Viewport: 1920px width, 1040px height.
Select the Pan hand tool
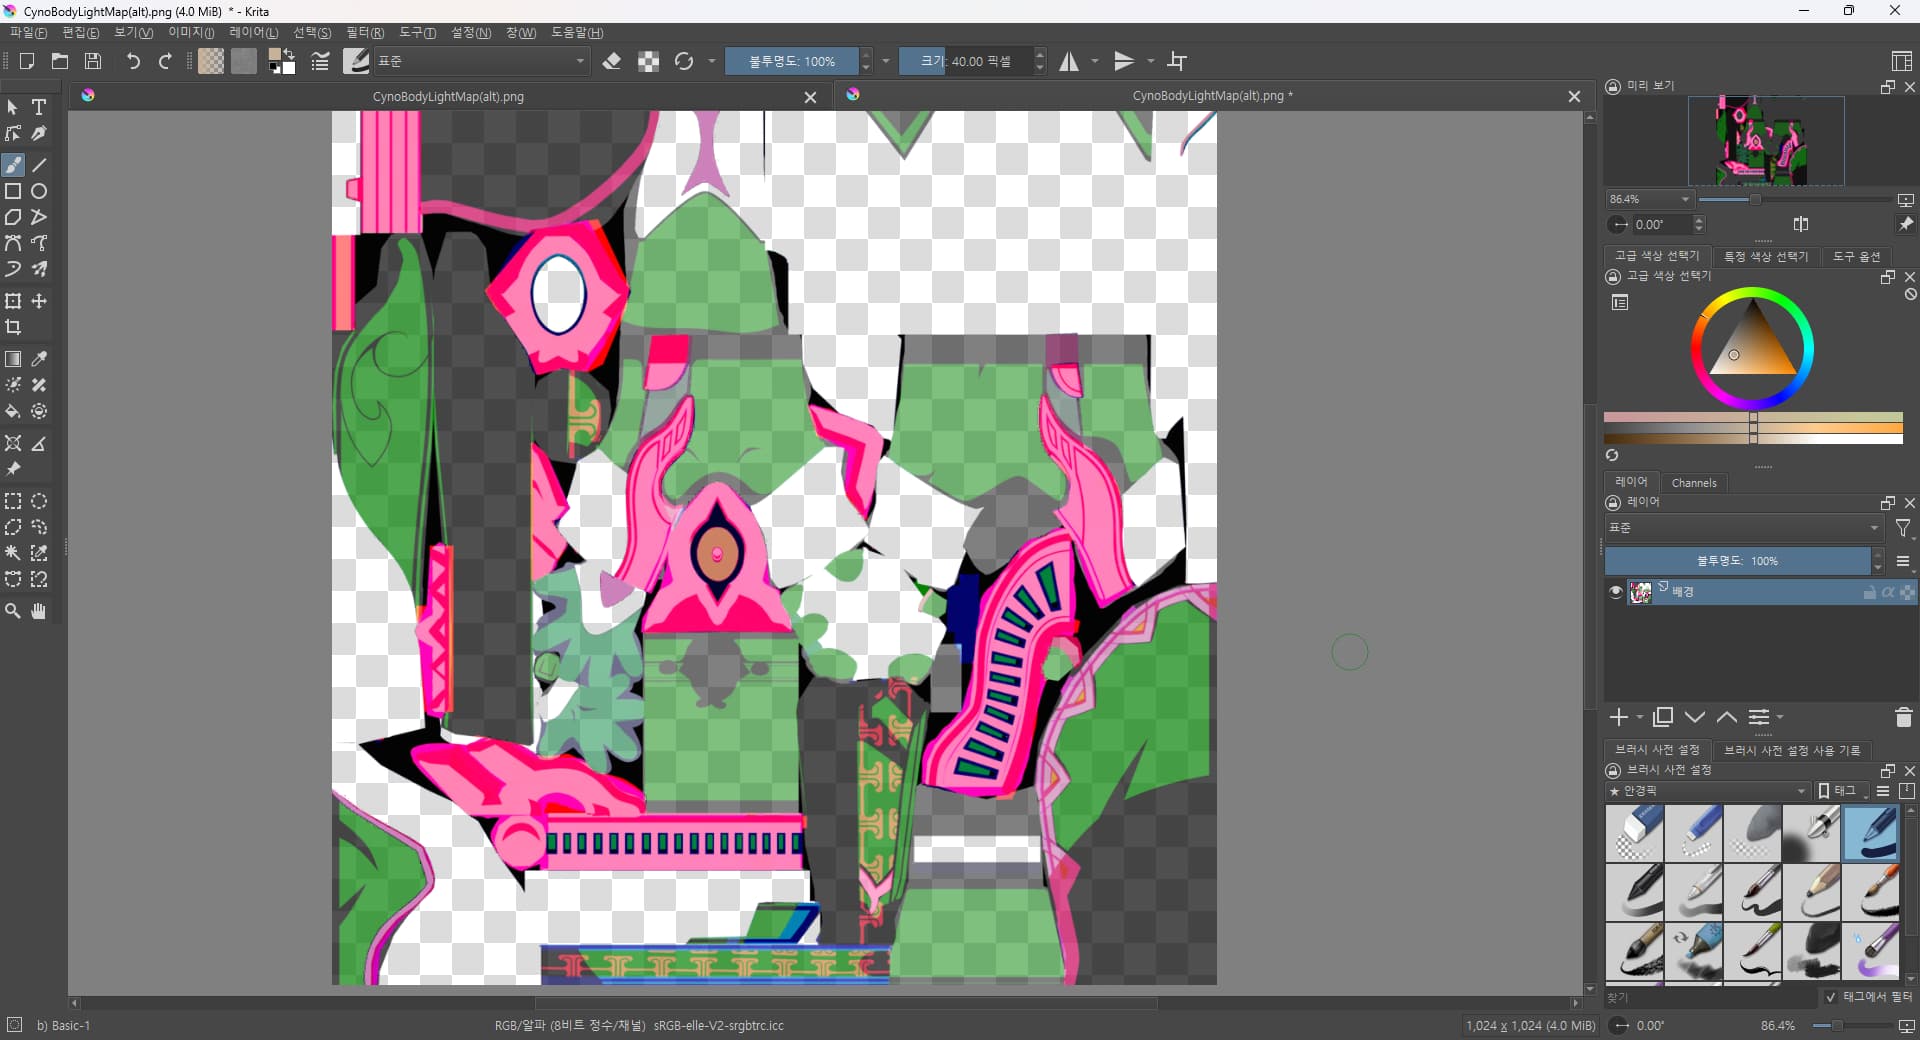[x=39, y=611]
